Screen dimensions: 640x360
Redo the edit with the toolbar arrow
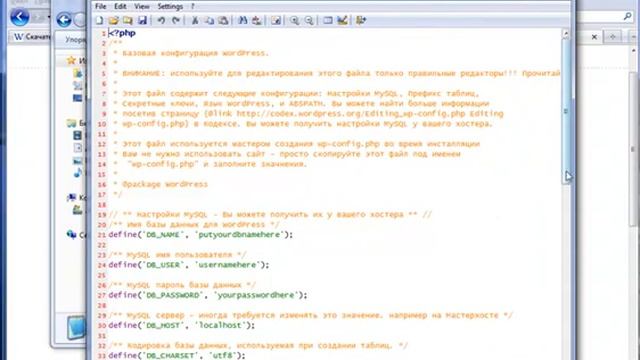coord(176,20)
